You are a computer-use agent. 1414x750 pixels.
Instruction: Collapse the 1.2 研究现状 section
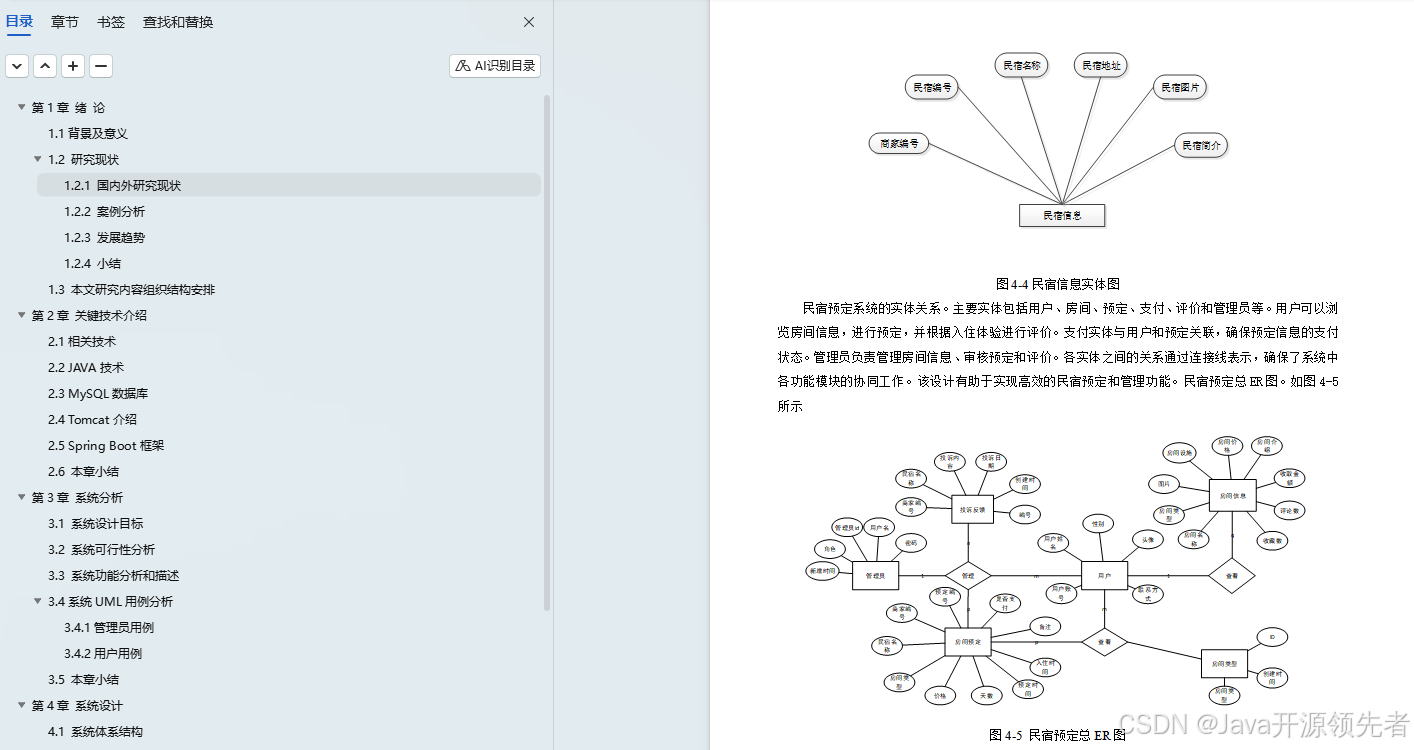pos(37,159)
